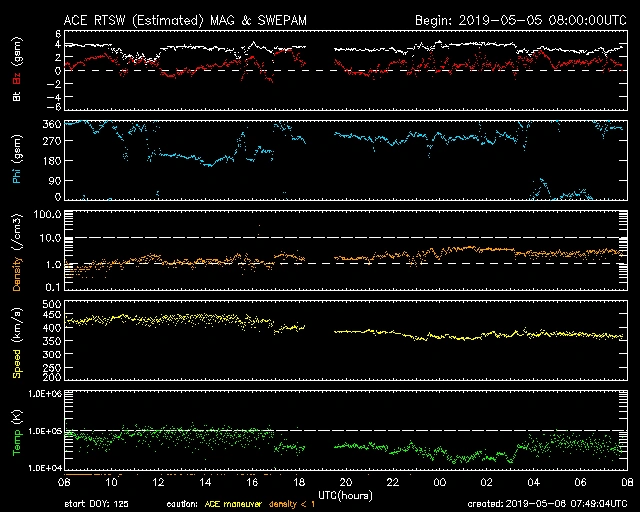The image size is (640, 512).
Task: Click the yellow Speed (km/s) axis label
Action: pos(16,340)
